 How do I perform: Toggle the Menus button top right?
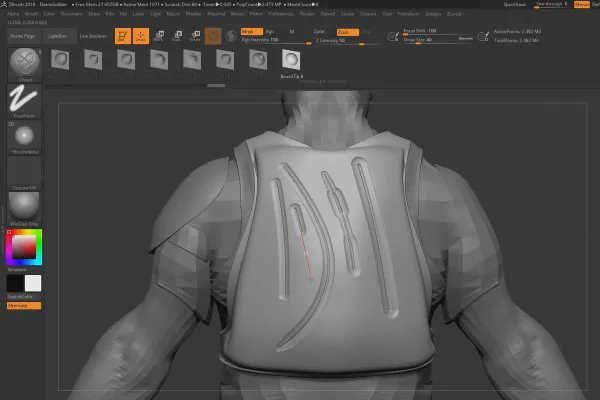582,5
